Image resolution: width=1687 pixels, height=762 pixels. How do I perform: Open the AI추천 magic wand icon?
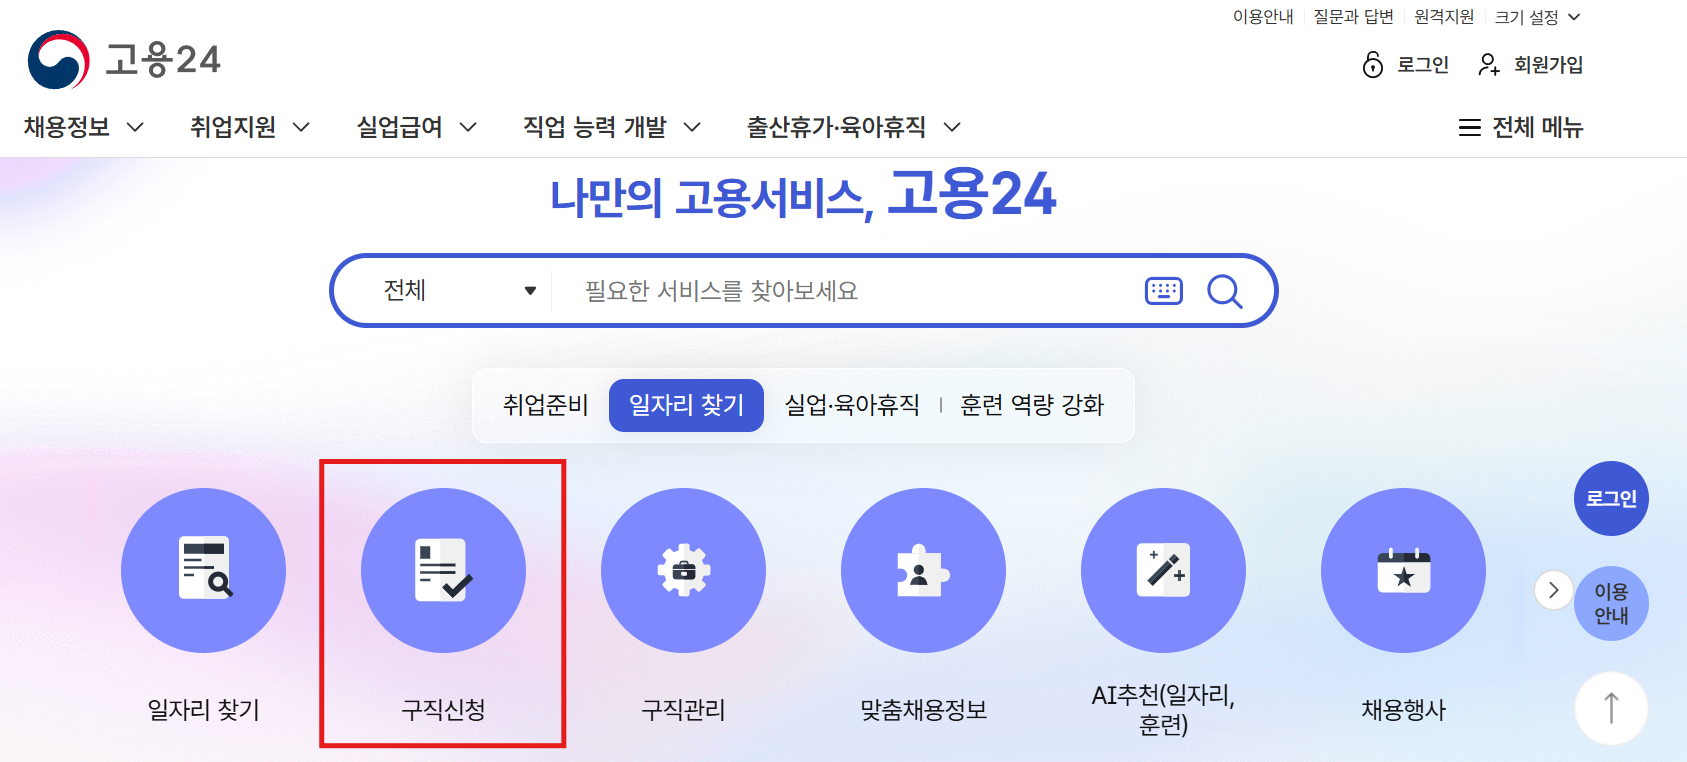point(1163,570)
